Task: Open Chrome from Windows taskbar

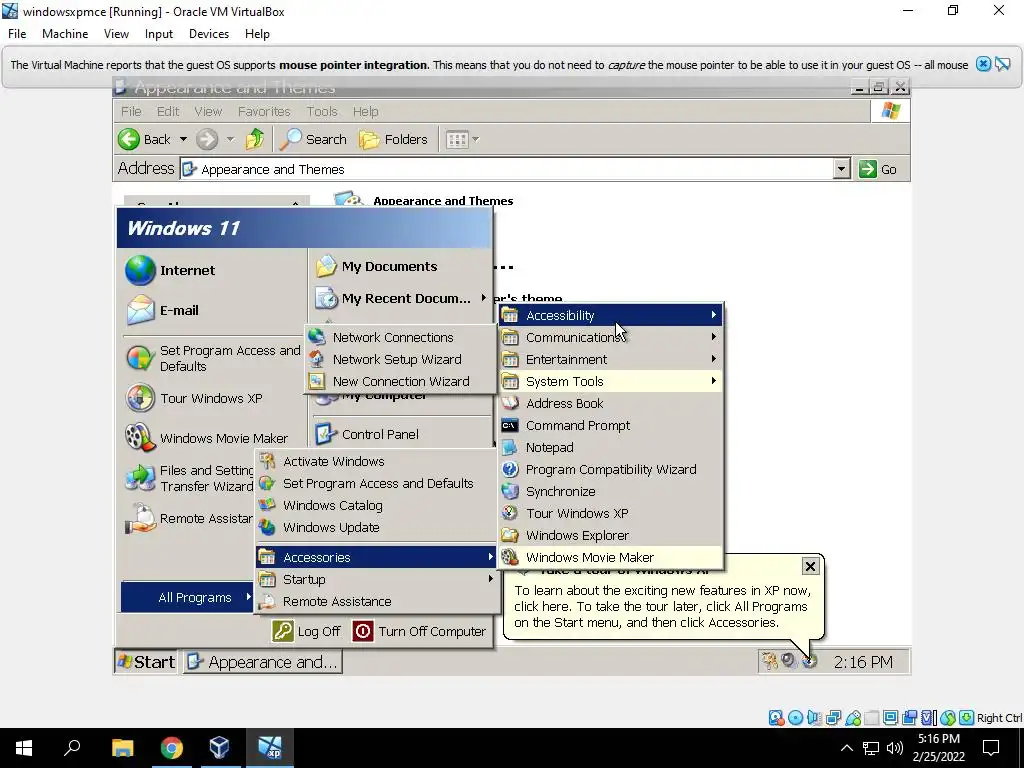Action: (171, 748)
